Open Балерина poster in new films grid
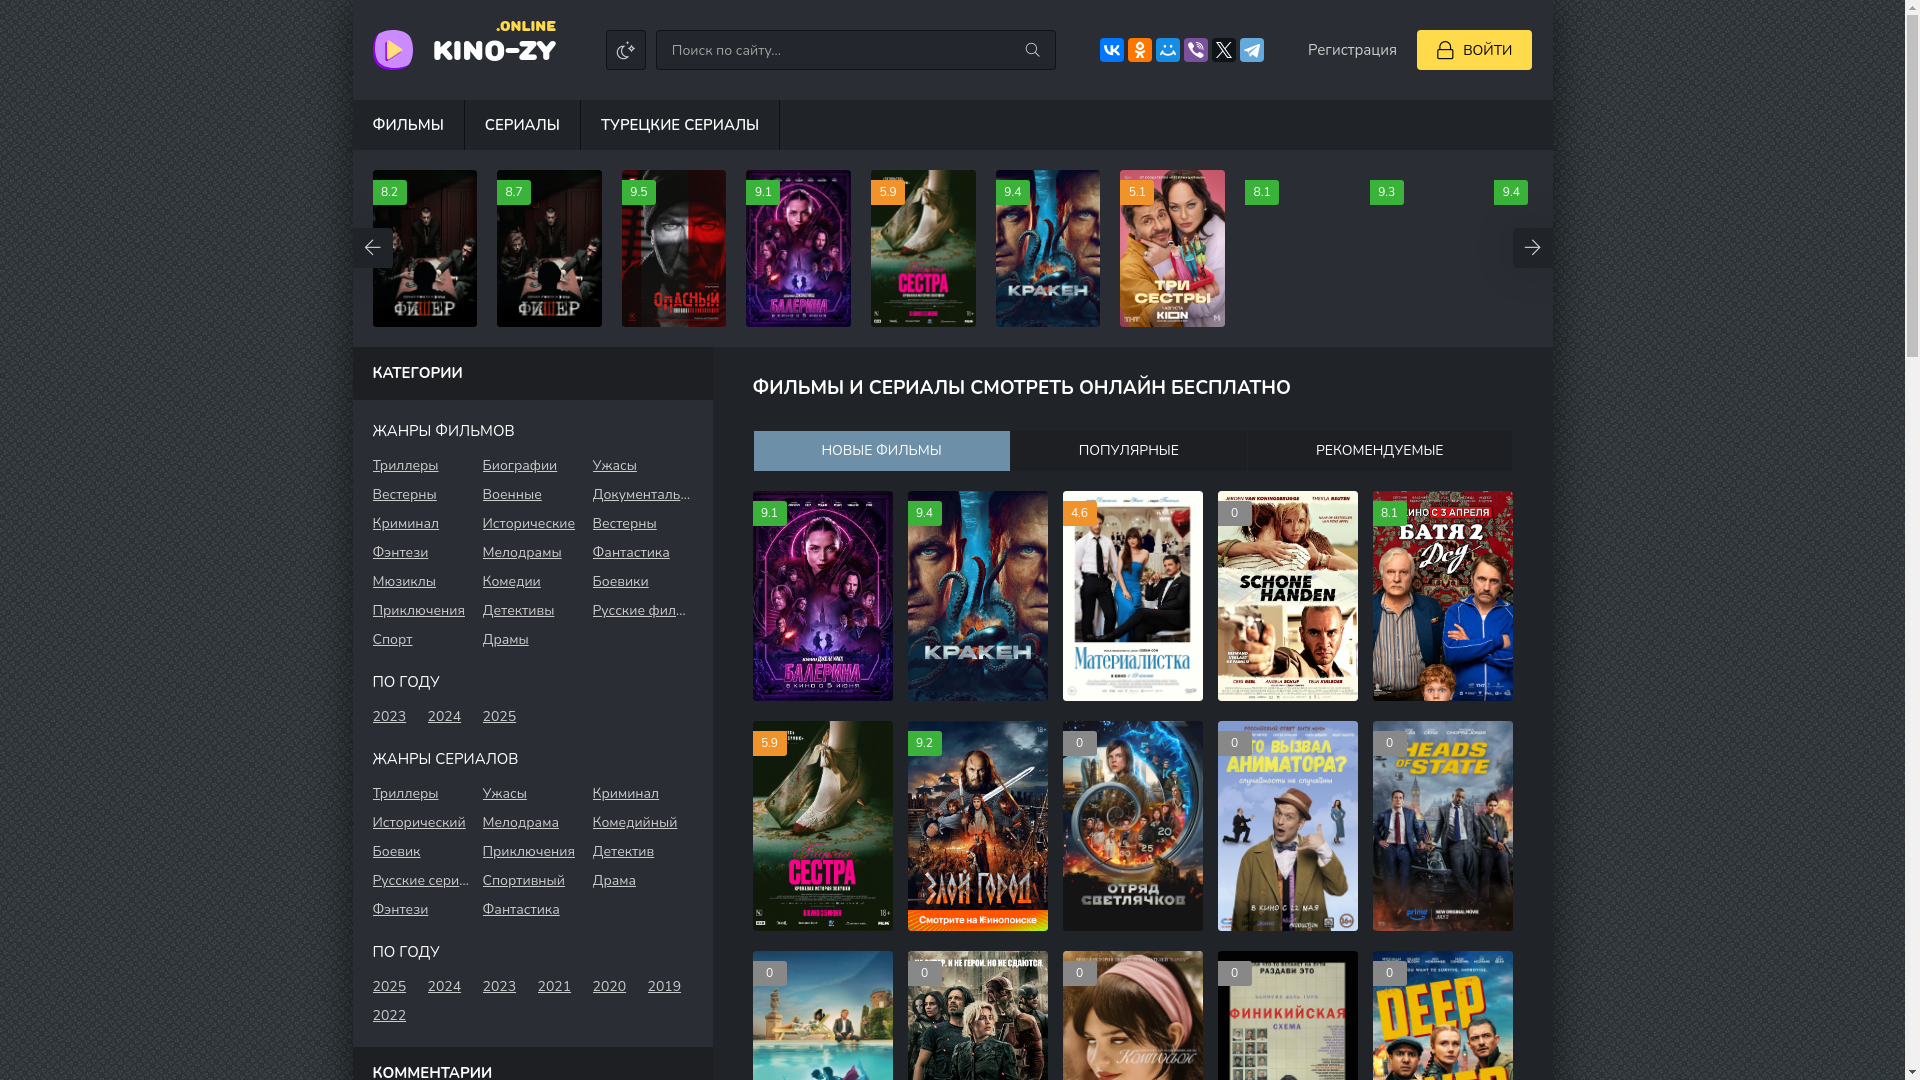Screen dimensions: 1920x1080 coord(823,596)
